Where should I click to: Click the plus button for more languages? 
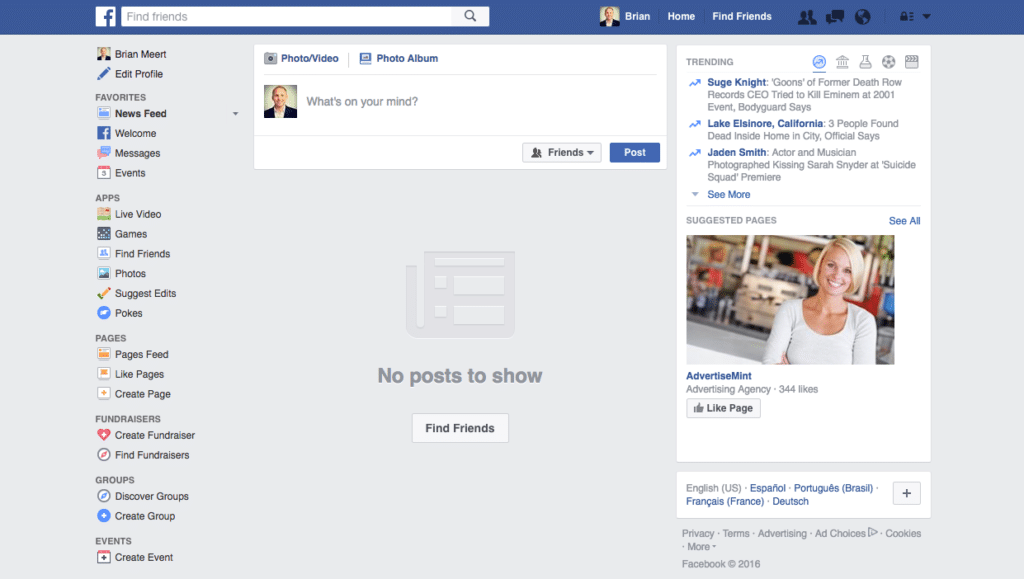click(906, 493)
